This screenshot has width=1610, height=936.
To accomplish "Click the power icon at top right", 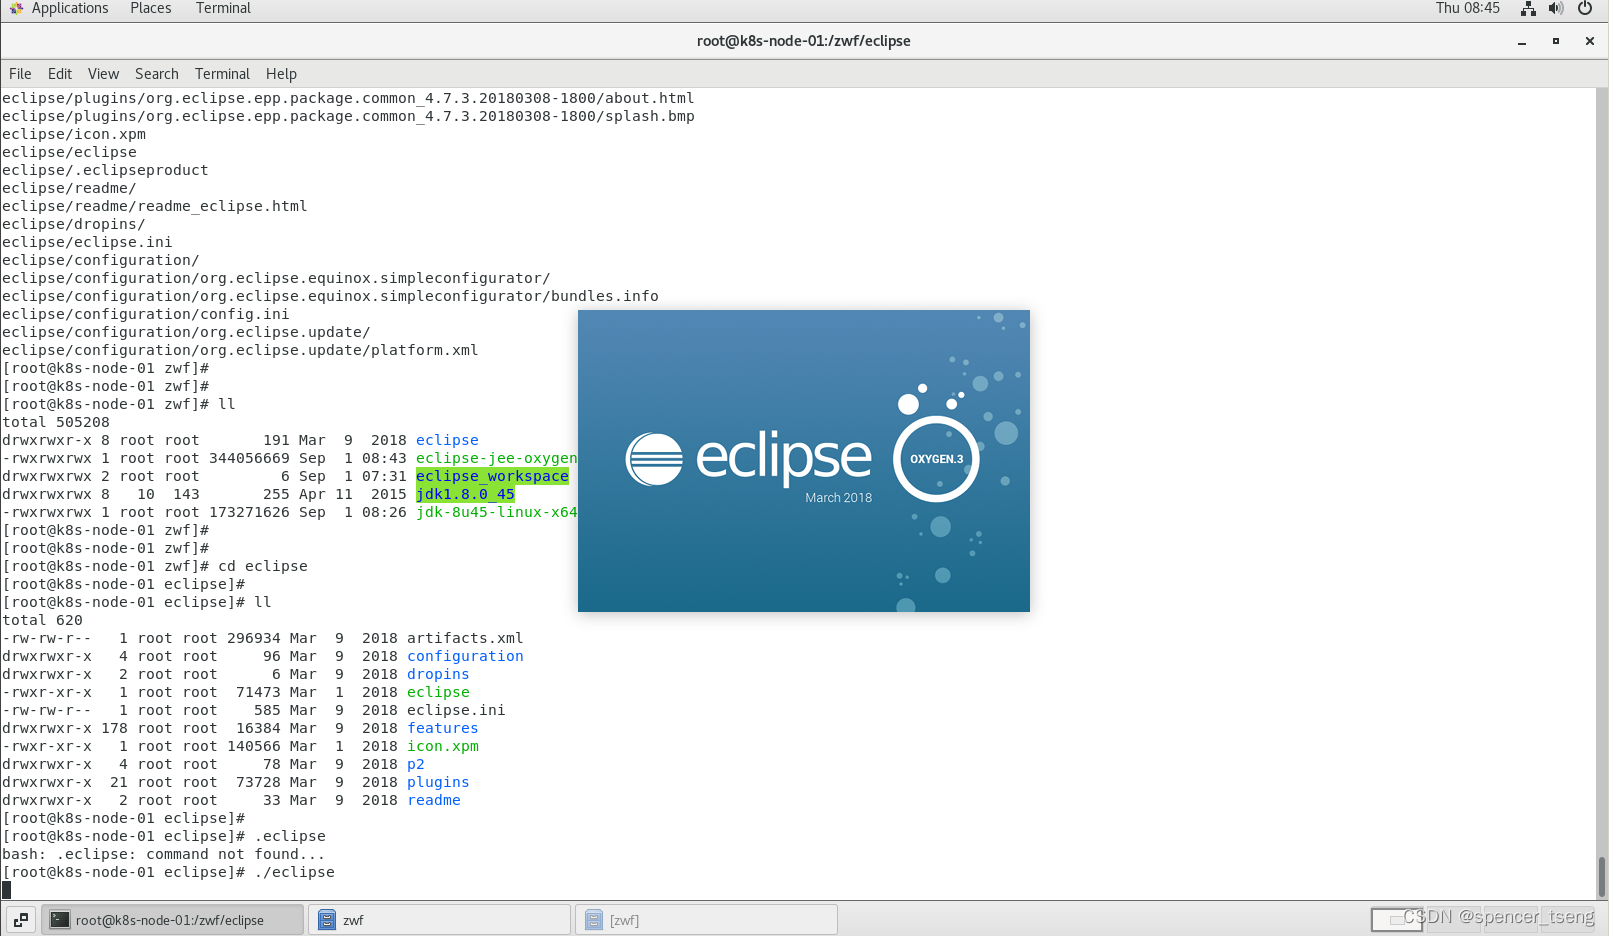I will pos(1585,8).
